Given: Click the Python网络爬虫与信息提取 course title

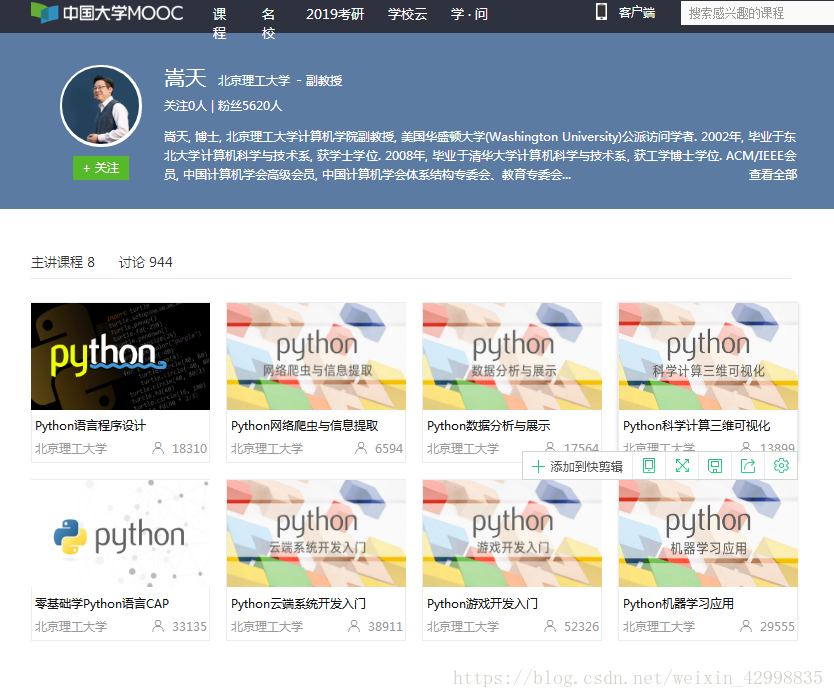Looking at the screenshot, I should coord(305,426).
